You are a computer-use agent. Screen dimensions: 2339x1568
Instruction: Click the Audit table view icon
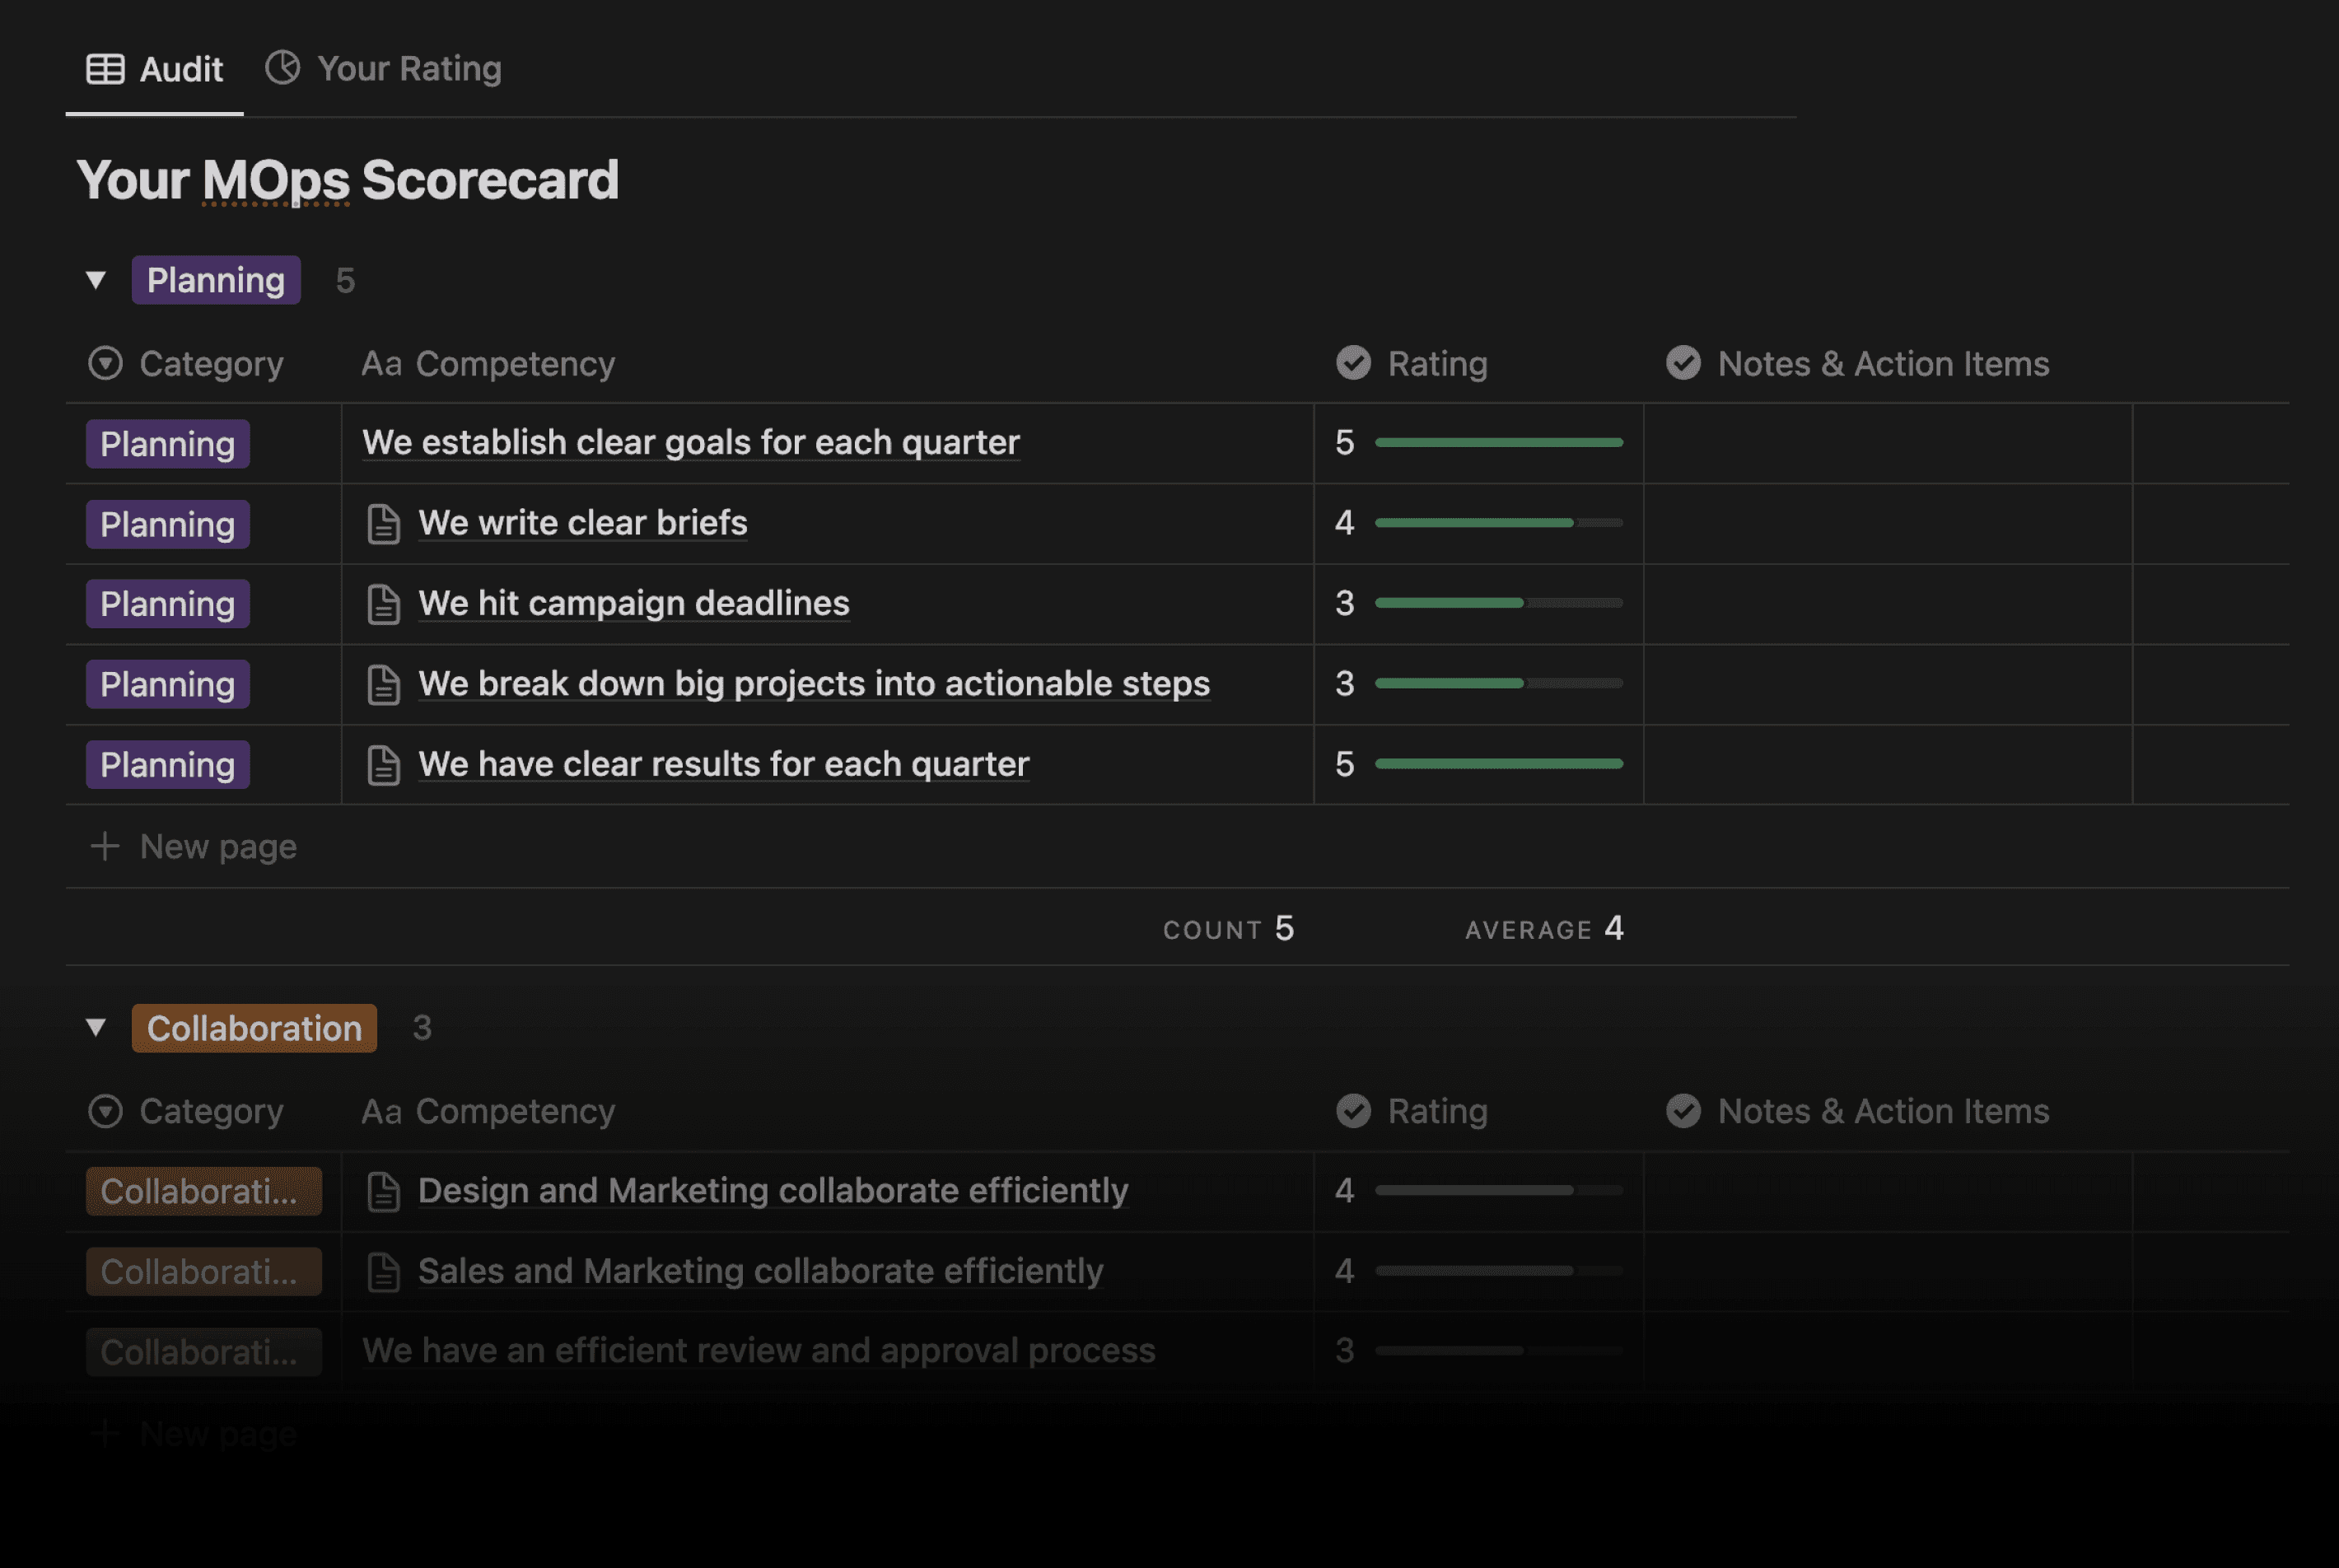[x=105, y=69]
